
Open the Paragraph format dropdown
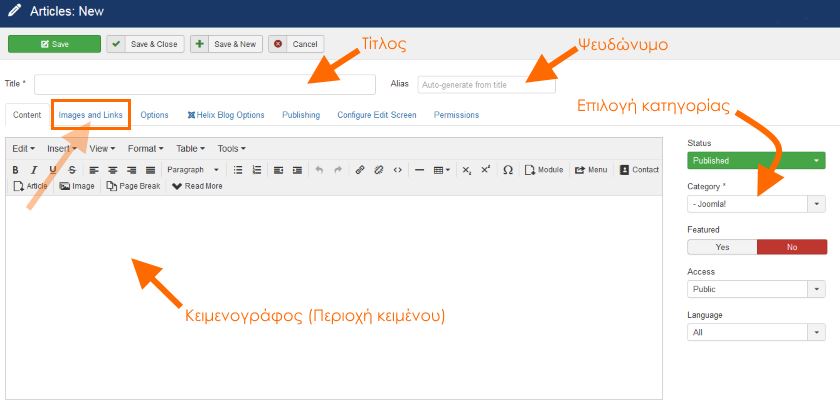point(193,170)
